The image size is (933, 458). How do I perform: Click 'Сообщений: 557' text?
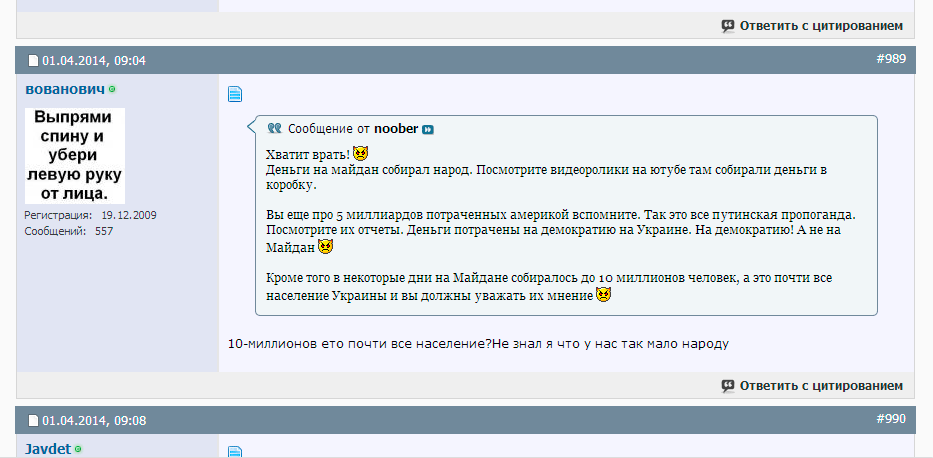[x=68, y=231]
